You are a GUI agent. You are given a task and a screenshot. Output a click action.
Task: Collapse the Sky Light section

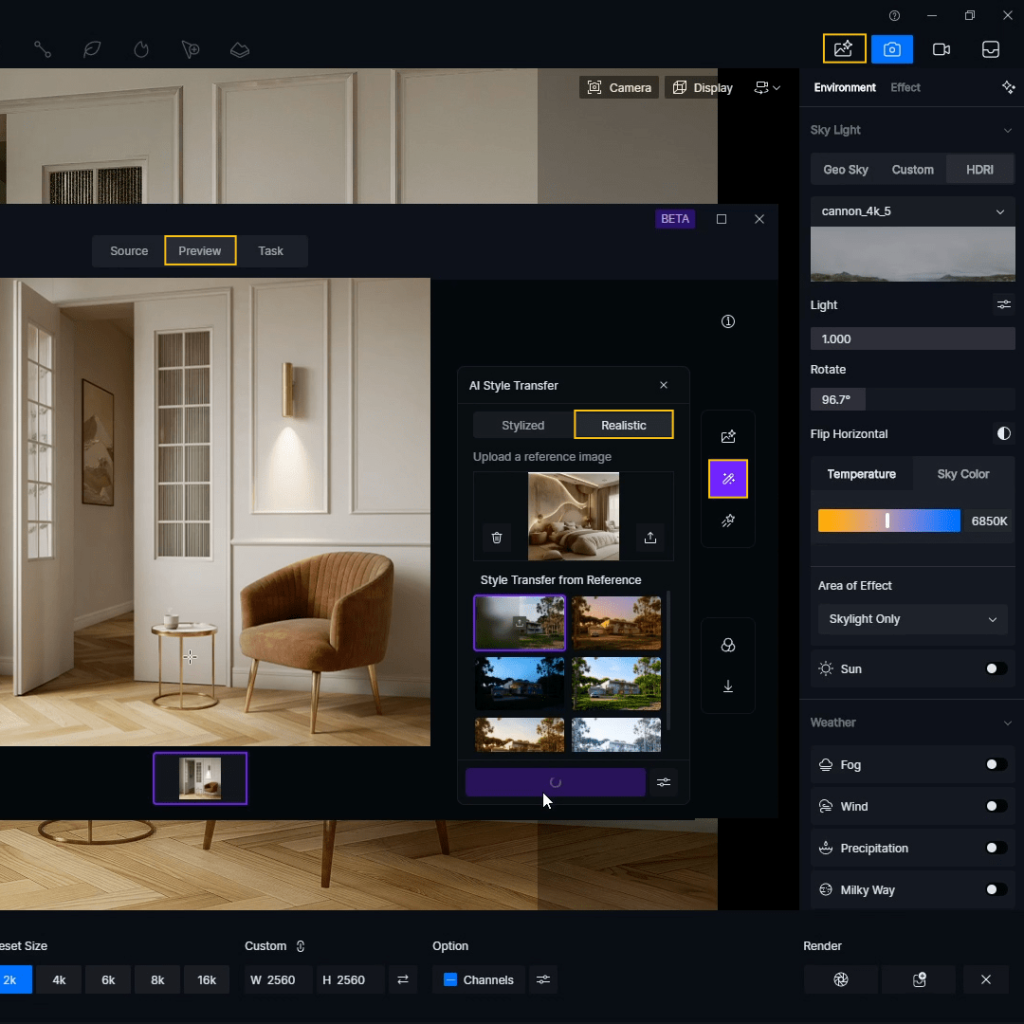pyautogui.click(x=1007, y=130)
